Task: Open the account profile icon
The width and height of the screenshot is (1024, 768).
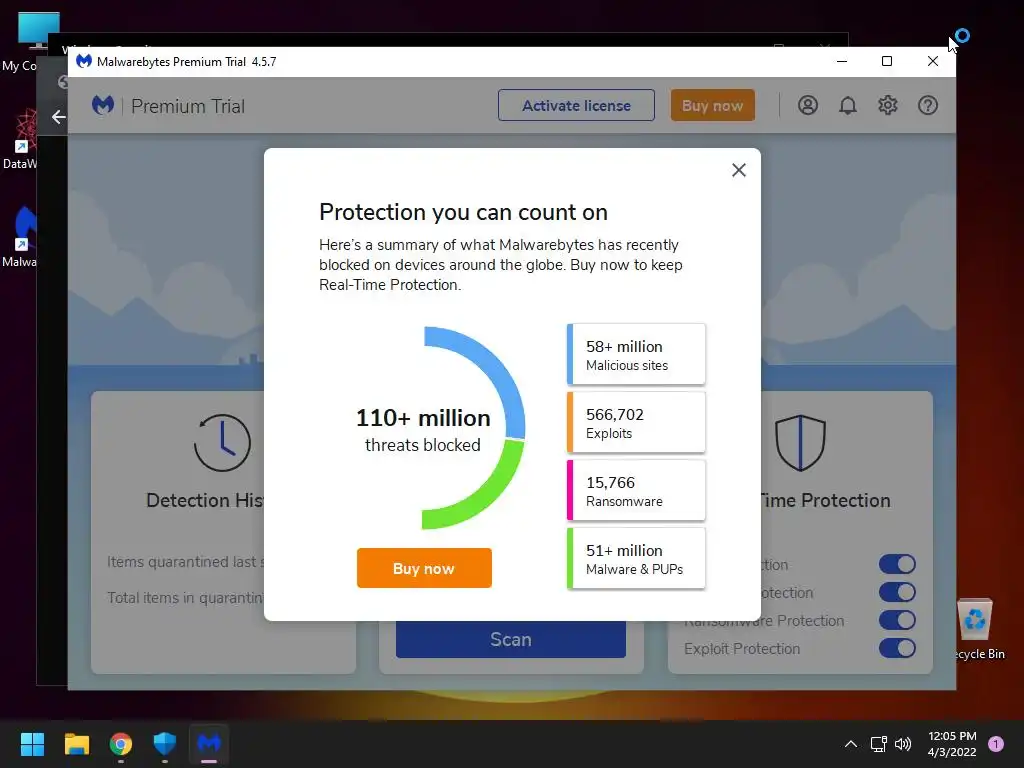Action: [808, 105]
